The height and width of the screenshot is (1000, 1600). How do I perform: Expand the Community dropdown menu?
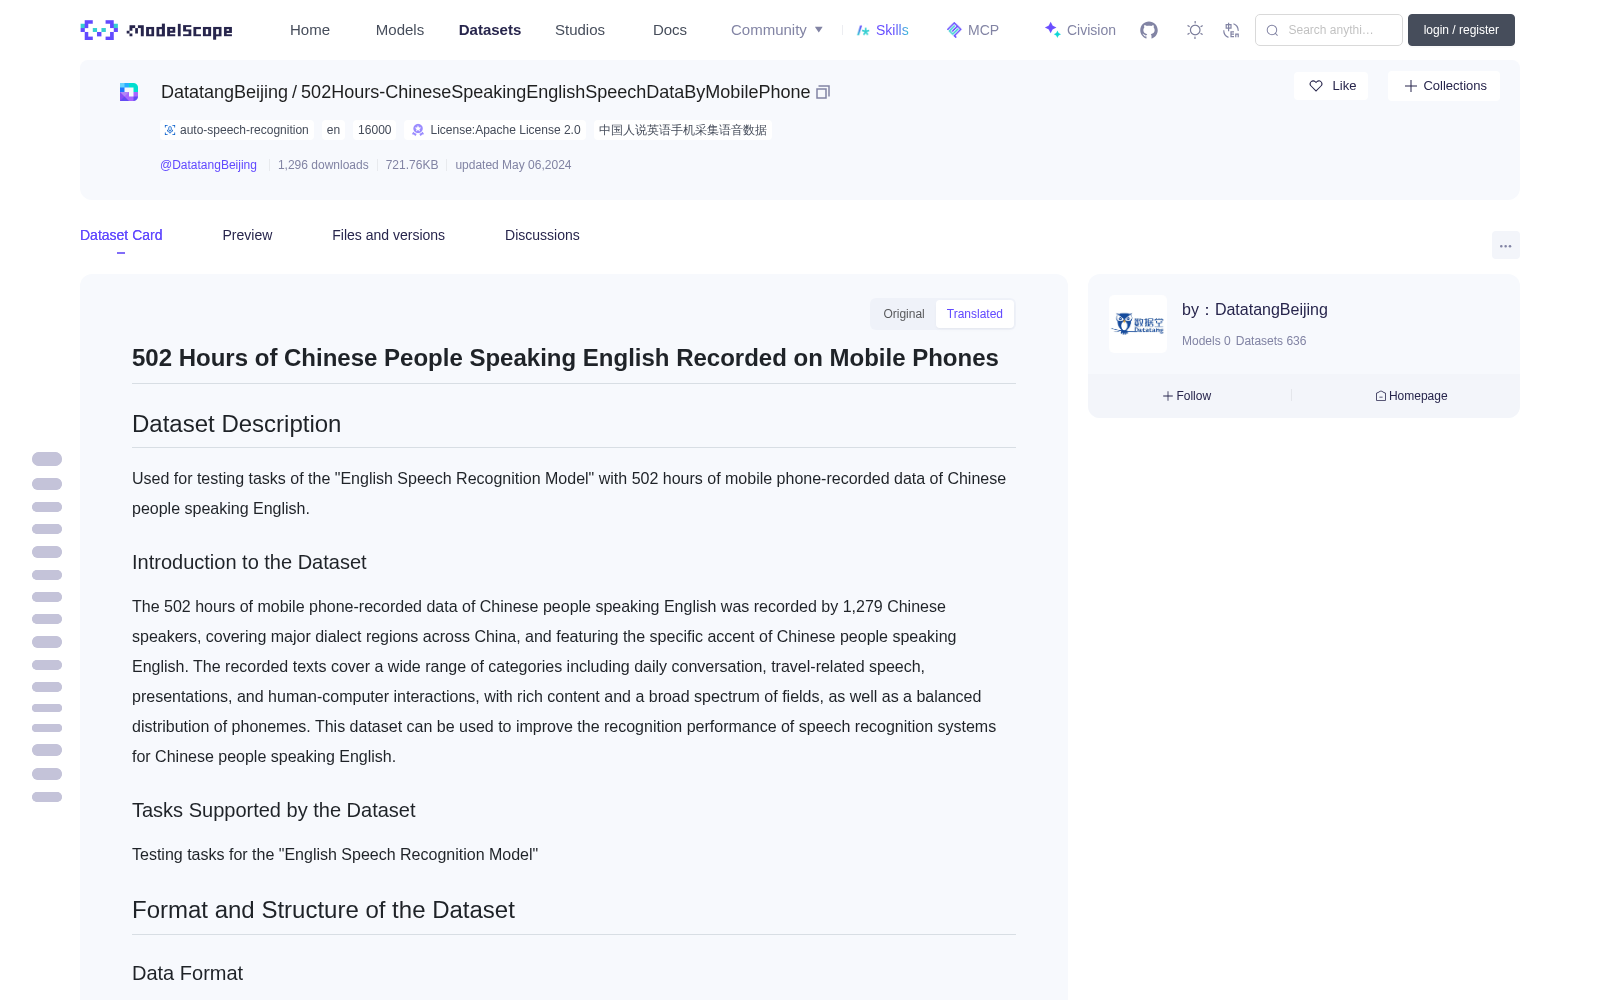pyautogui.click(x=777, y=30)
